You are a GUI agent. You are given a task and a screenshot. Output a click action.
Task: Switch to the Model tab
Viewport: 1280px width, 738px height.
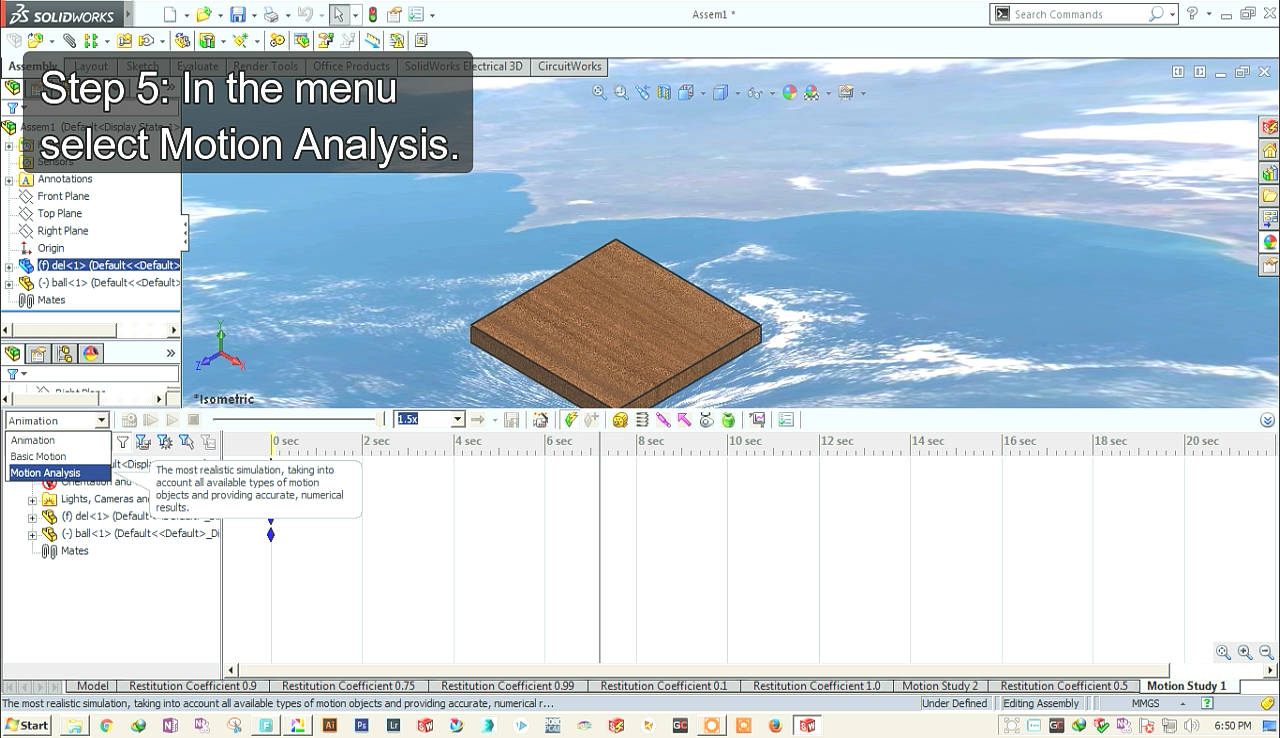tap(92, 686)
